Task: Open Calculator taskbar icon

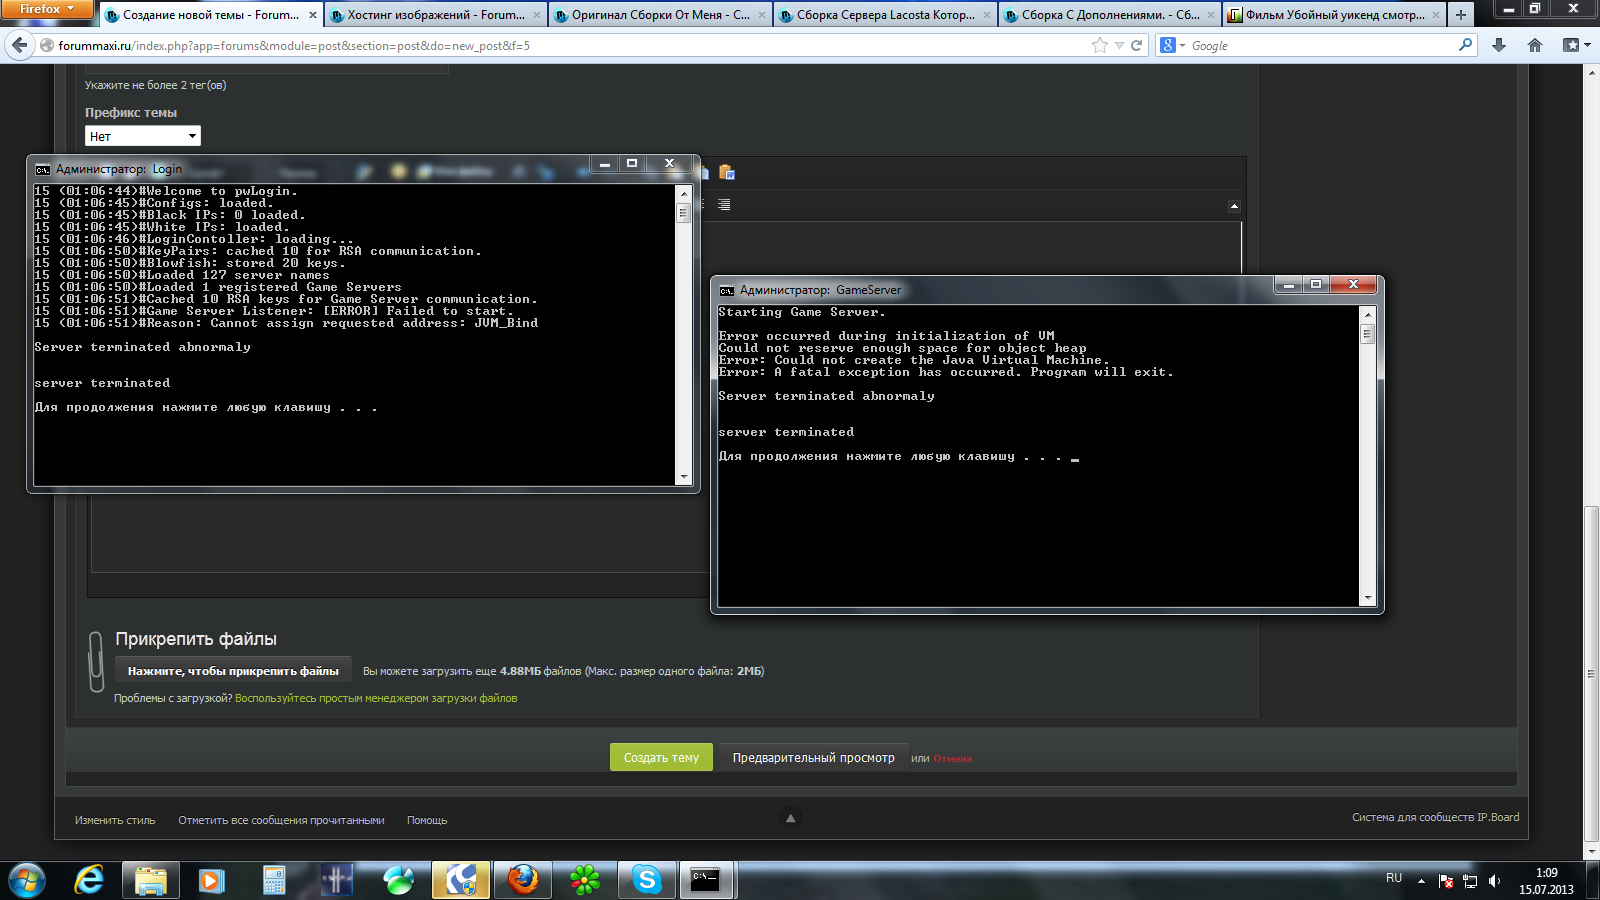Action: (274, 880)
